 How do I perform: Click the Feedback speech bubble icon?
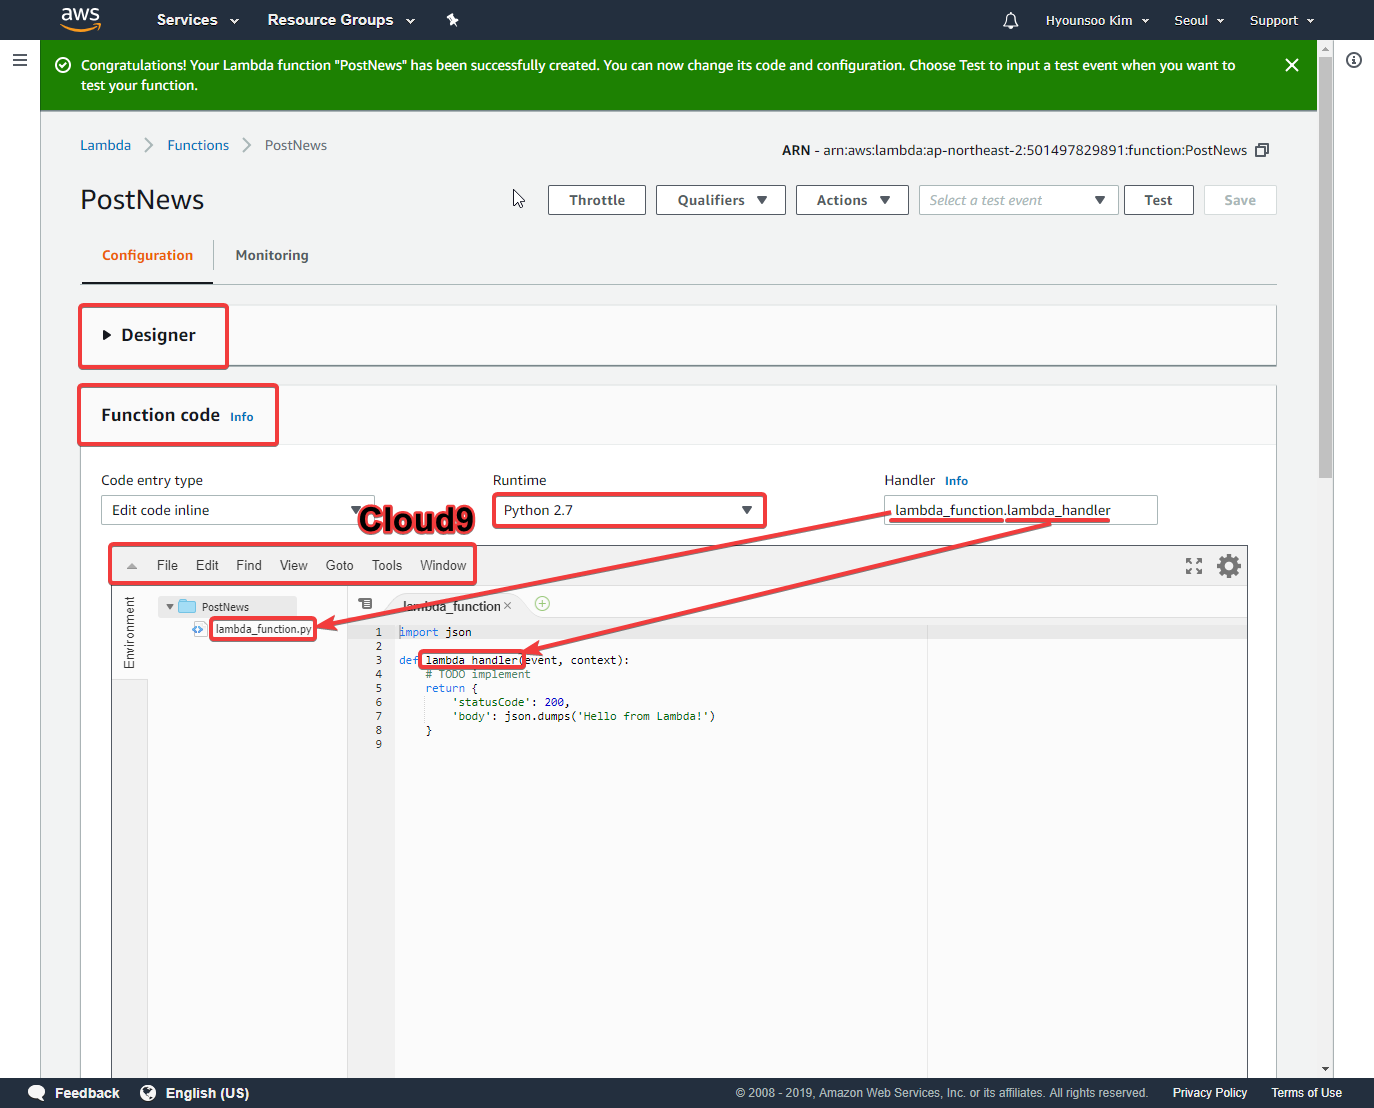(37, 1093)
